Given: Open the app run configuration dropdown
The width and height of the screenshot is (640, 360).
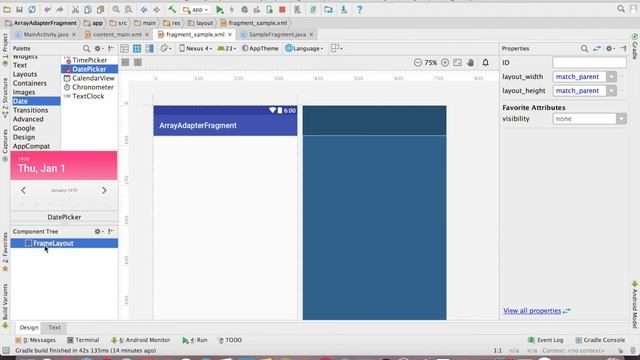Looking at the screenshot, I should 196,9.
